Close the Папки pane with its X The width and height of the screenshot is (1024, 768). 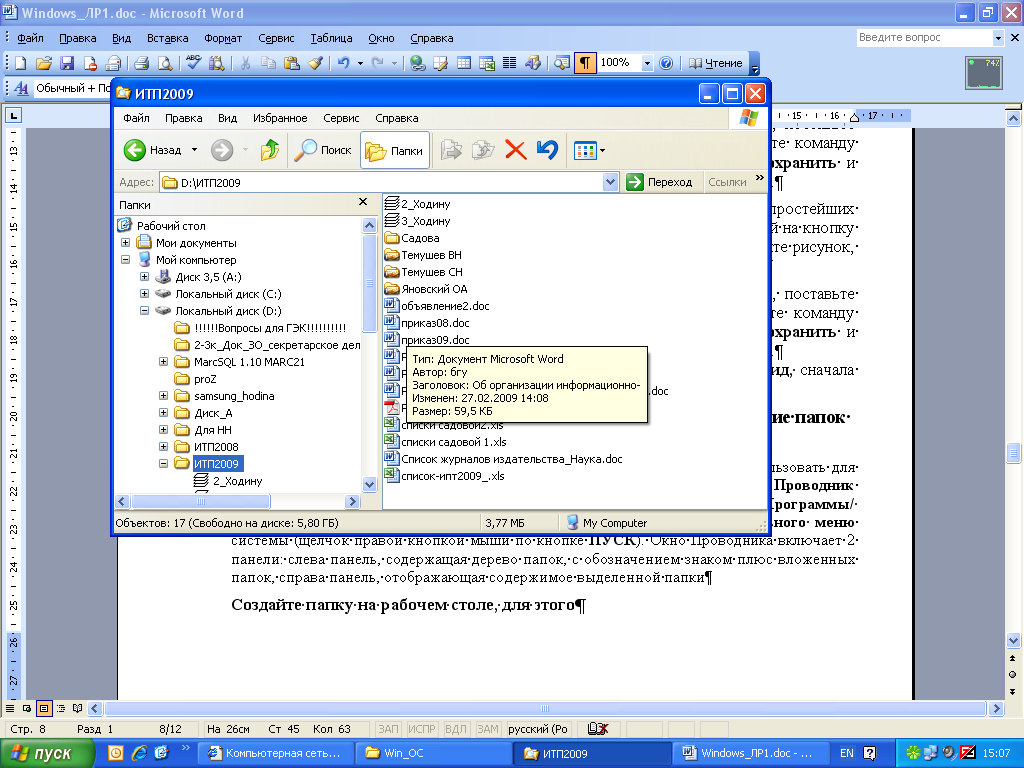click(363, 202)
